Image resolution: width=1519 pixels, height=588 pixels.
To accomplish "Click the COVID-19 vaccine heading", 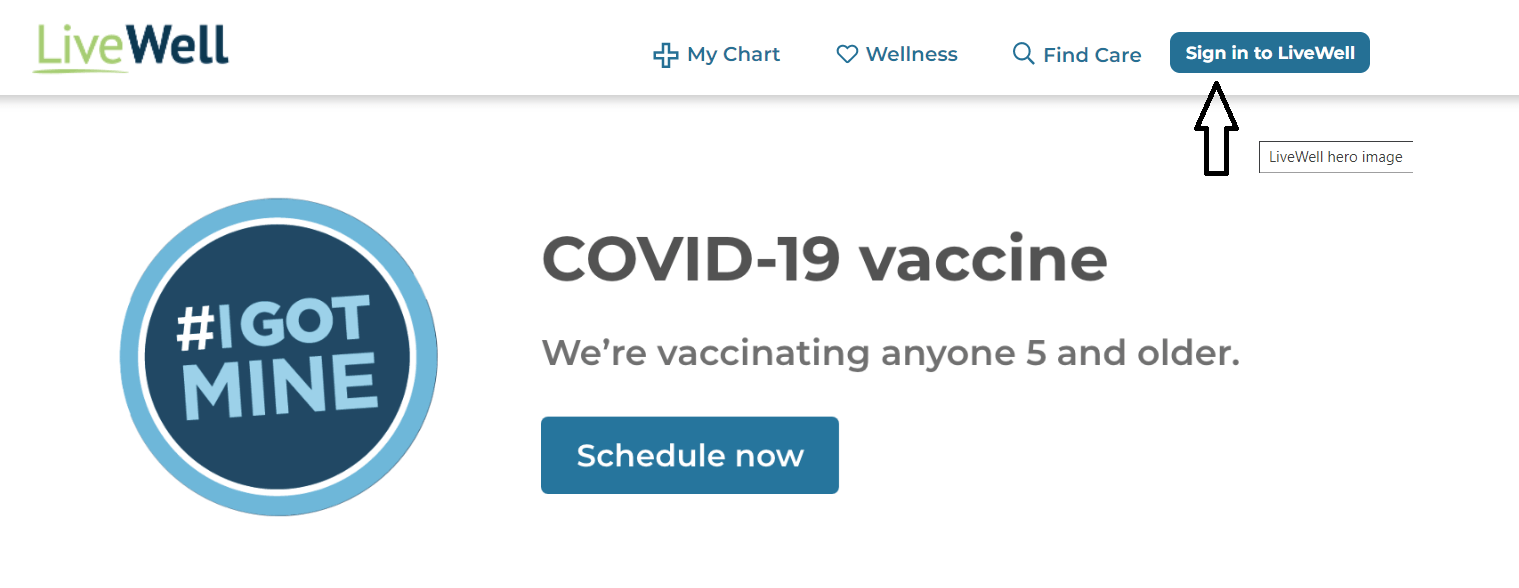I will 824,259.
